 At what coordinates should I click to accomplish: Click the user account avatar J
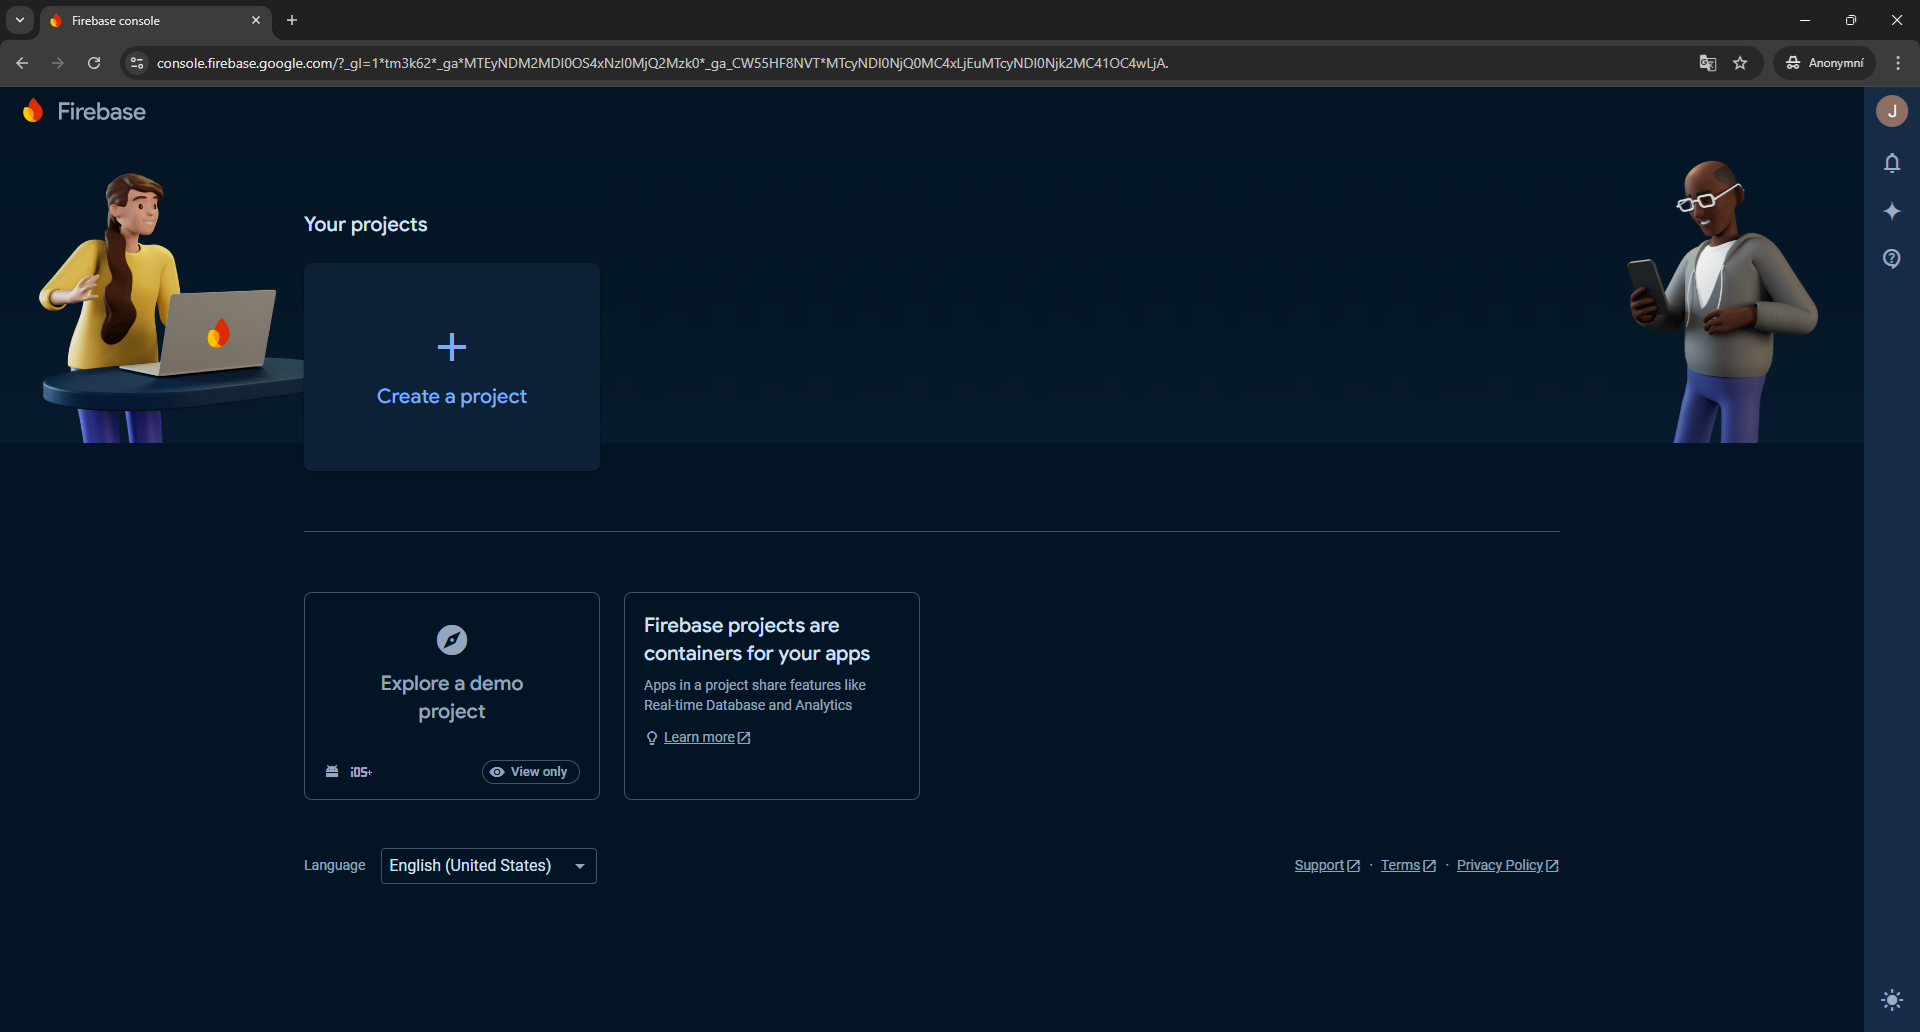pyautogui.click(x=1891, y=111)
